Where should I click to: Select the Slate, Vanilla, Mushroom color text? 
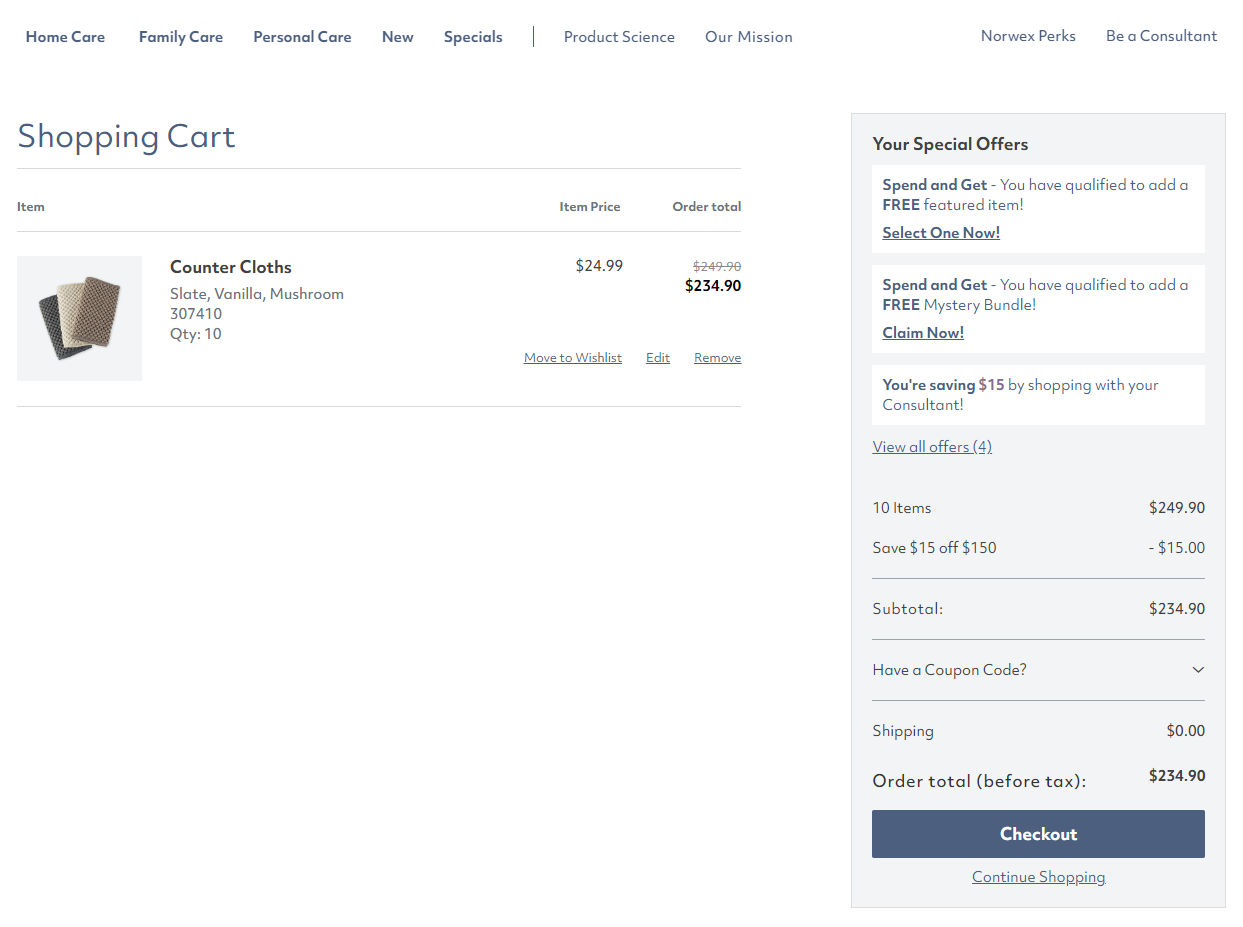coord(257,294)
